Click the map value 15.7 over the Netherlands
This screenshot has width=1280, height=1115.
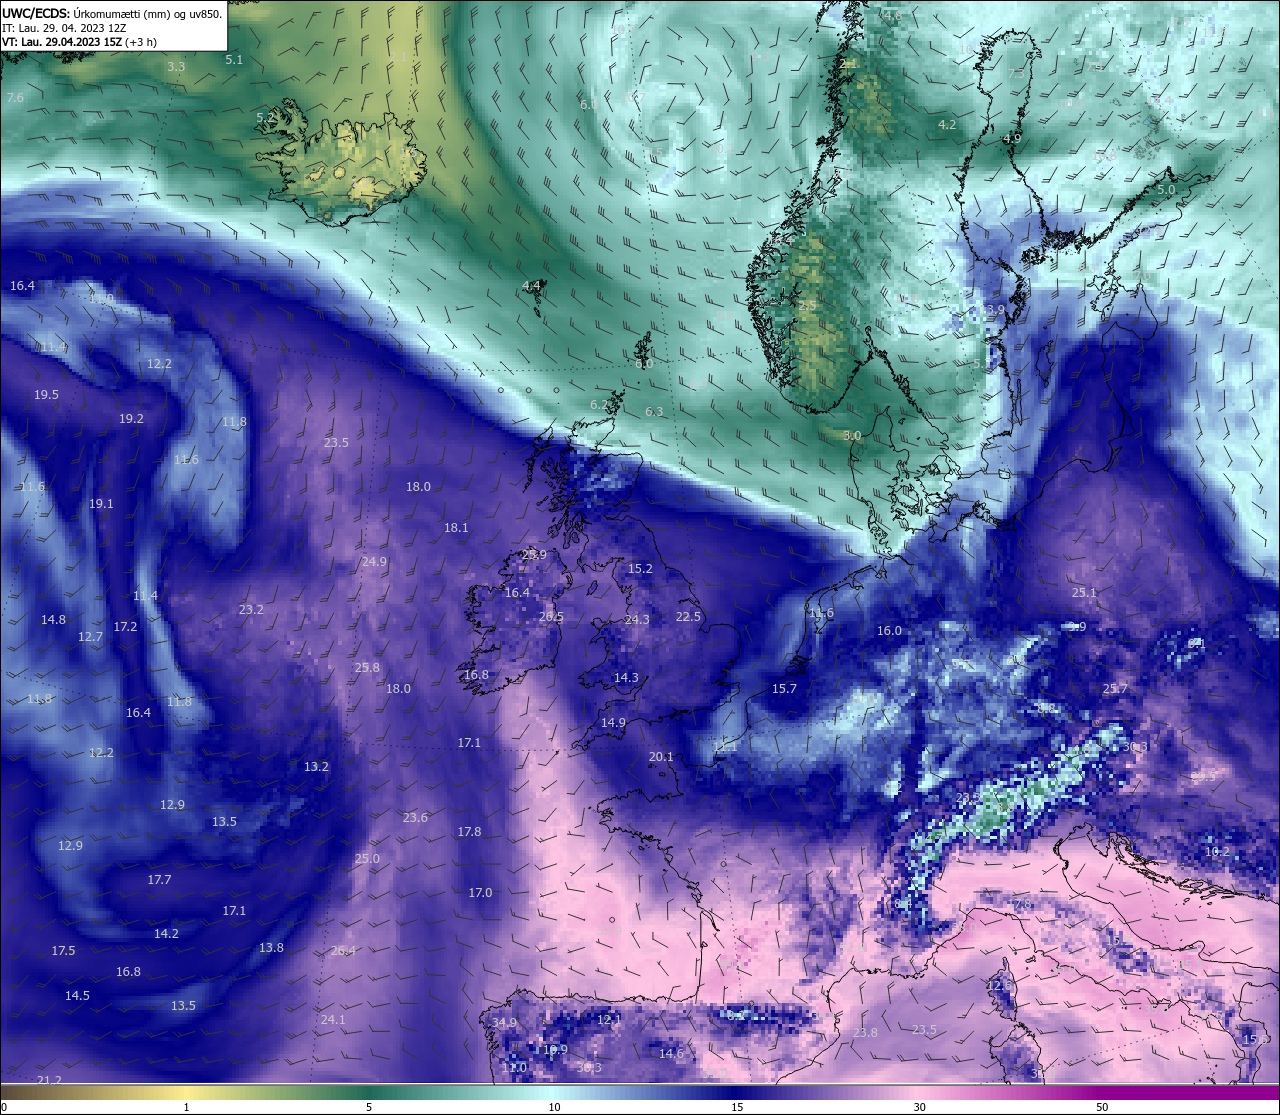(x=784, y=689)
